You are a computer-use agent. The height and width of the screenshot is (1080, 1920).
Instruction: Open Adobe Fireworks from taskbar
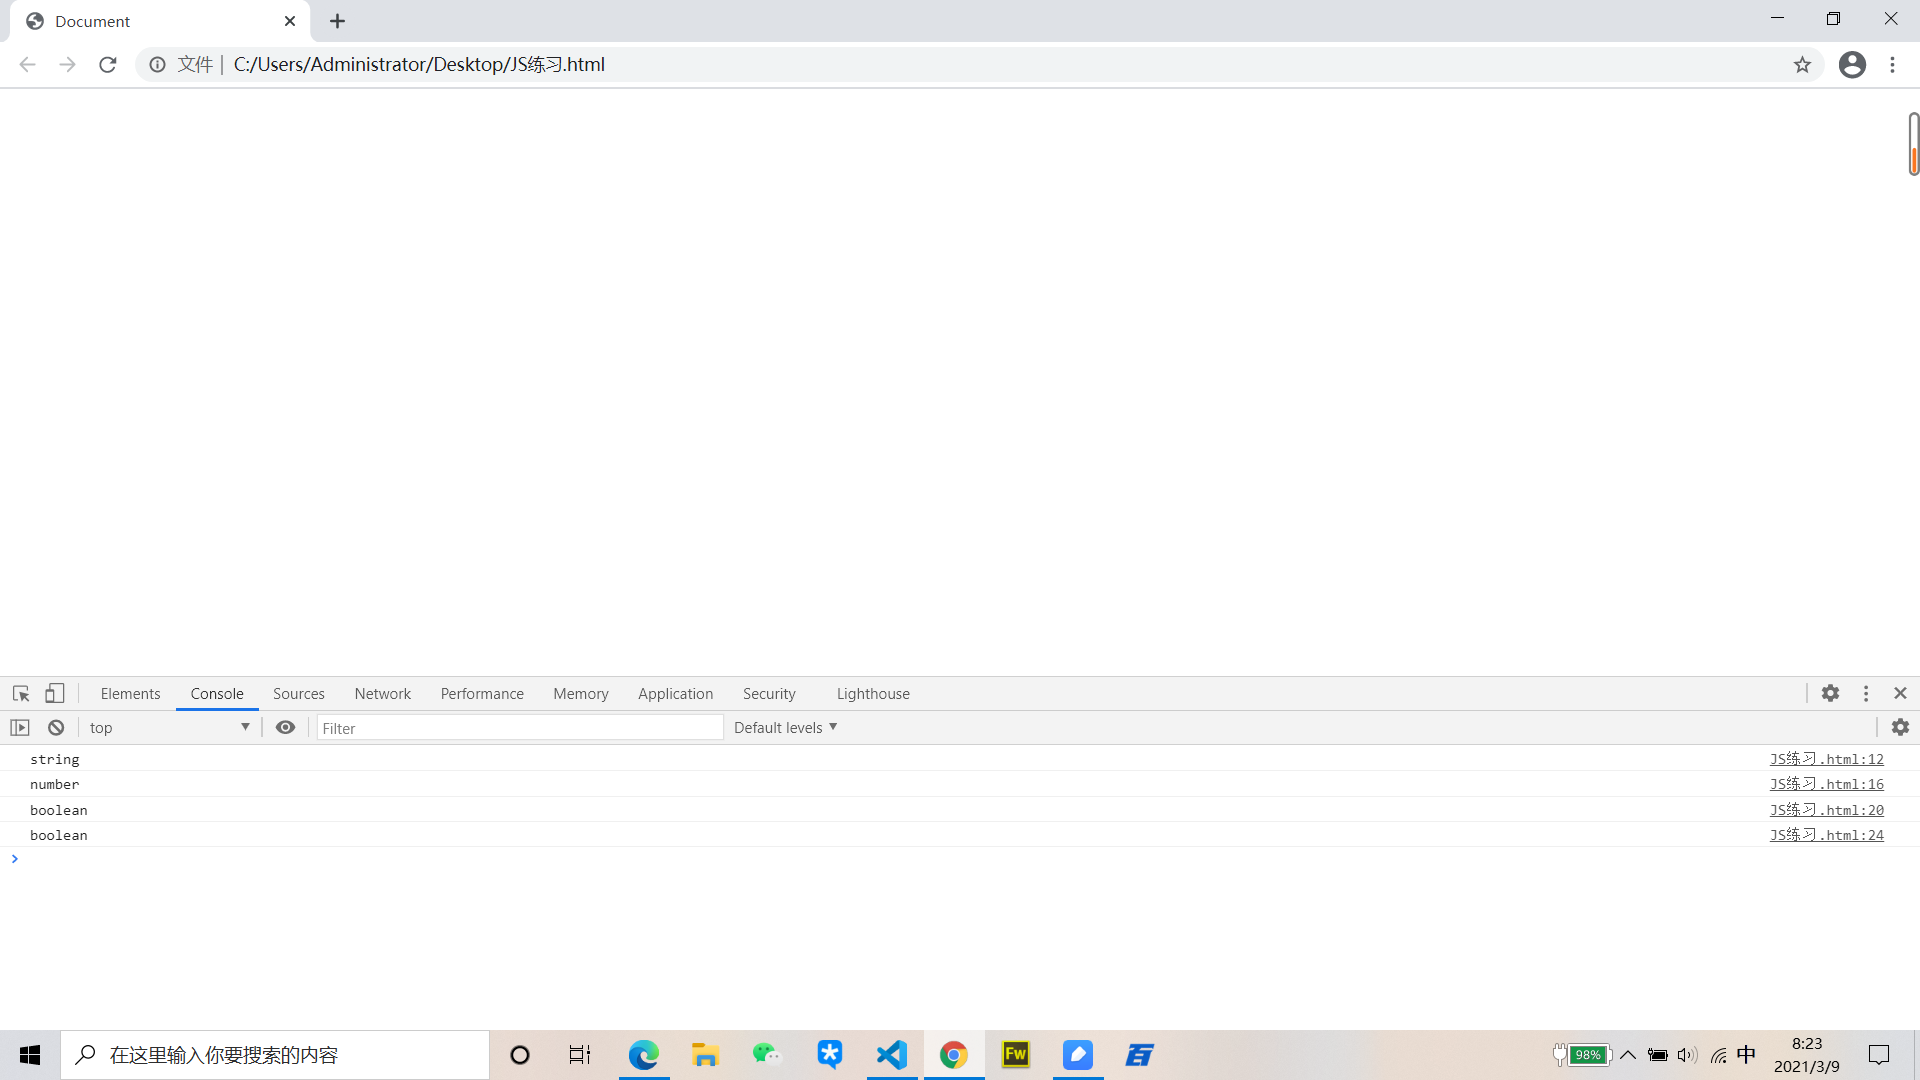tap(1015, 1055)
